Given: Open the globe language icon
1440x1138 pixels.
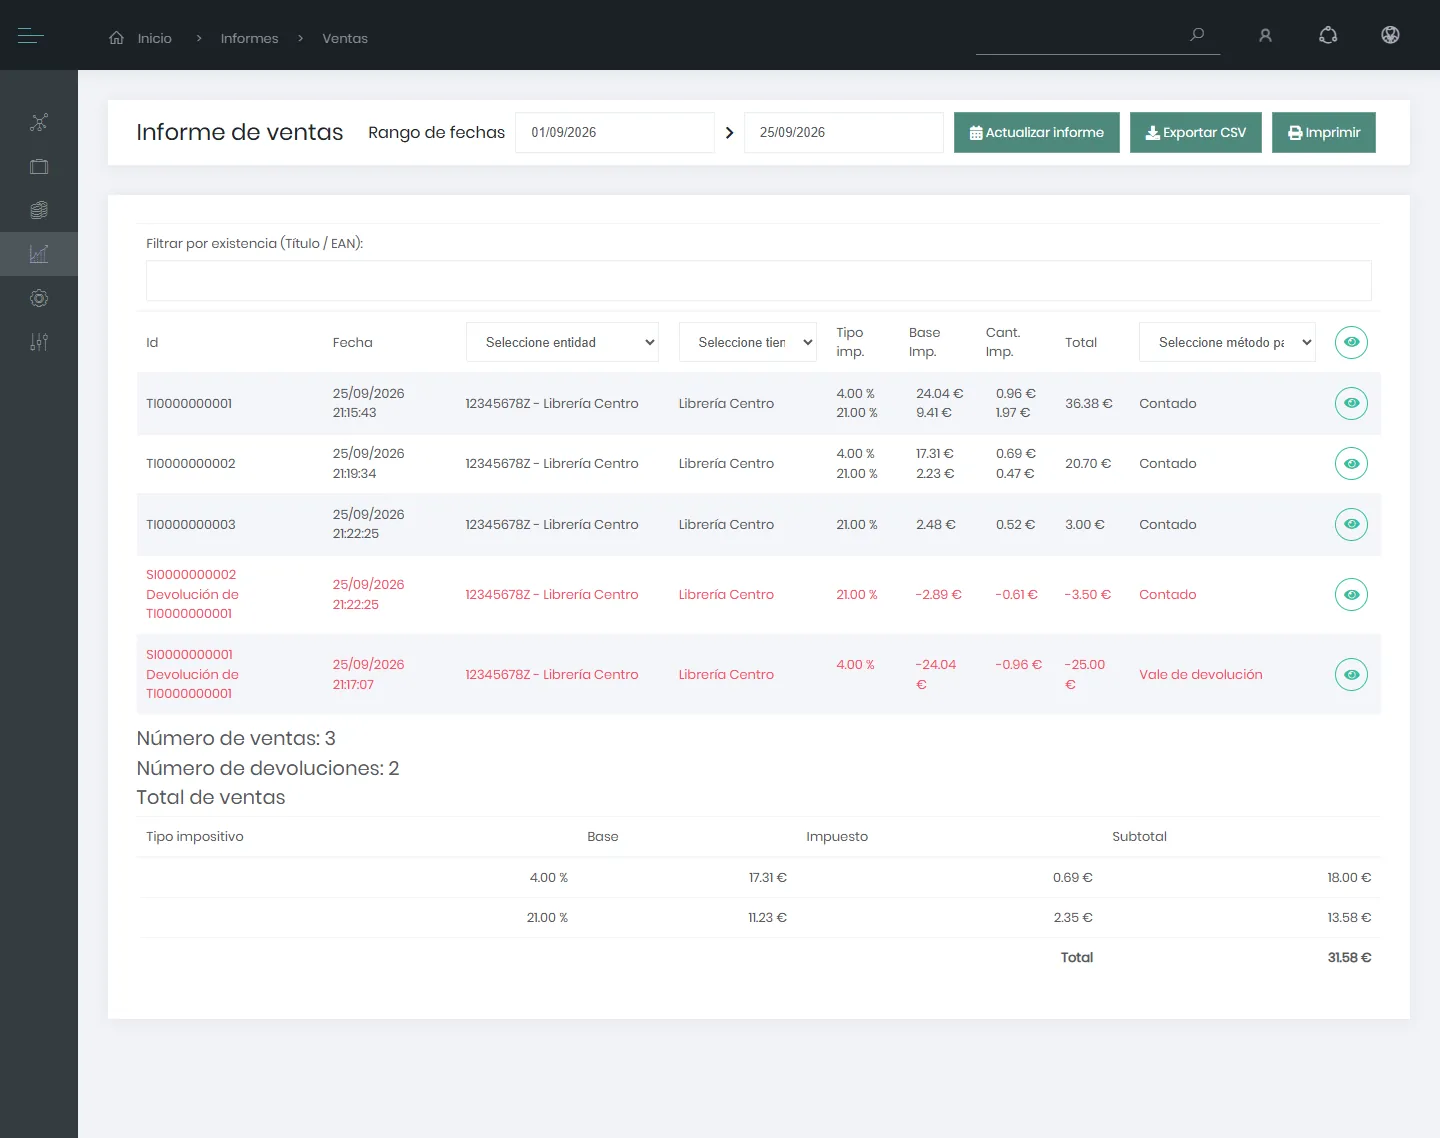Looking at the screenshot, I should tap(1390, 36).
